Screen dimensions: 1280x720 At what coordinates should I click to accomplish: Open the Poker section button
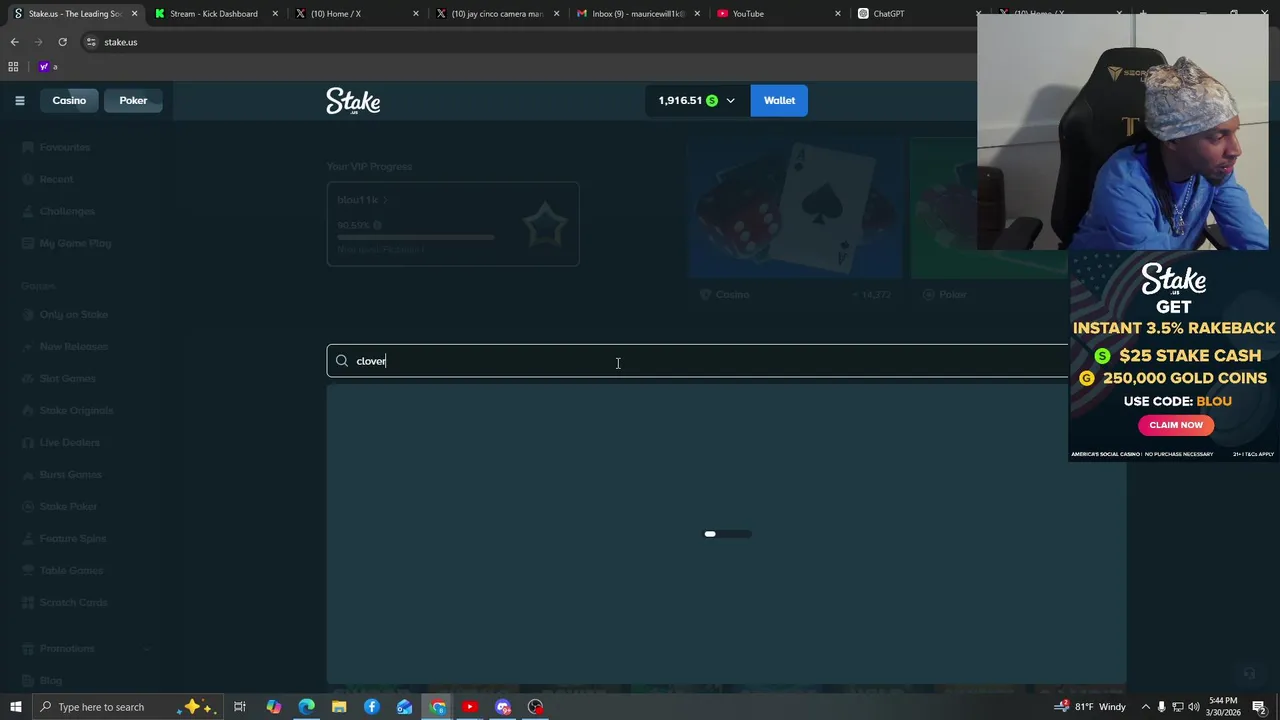pyautogui.click(x=133, y=100)
